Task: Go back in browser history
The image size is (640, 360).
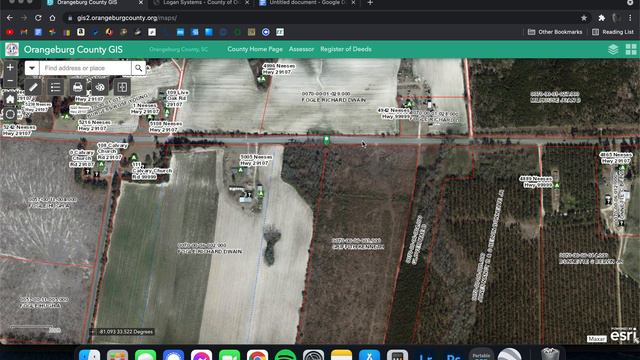Action: (9, 18)
